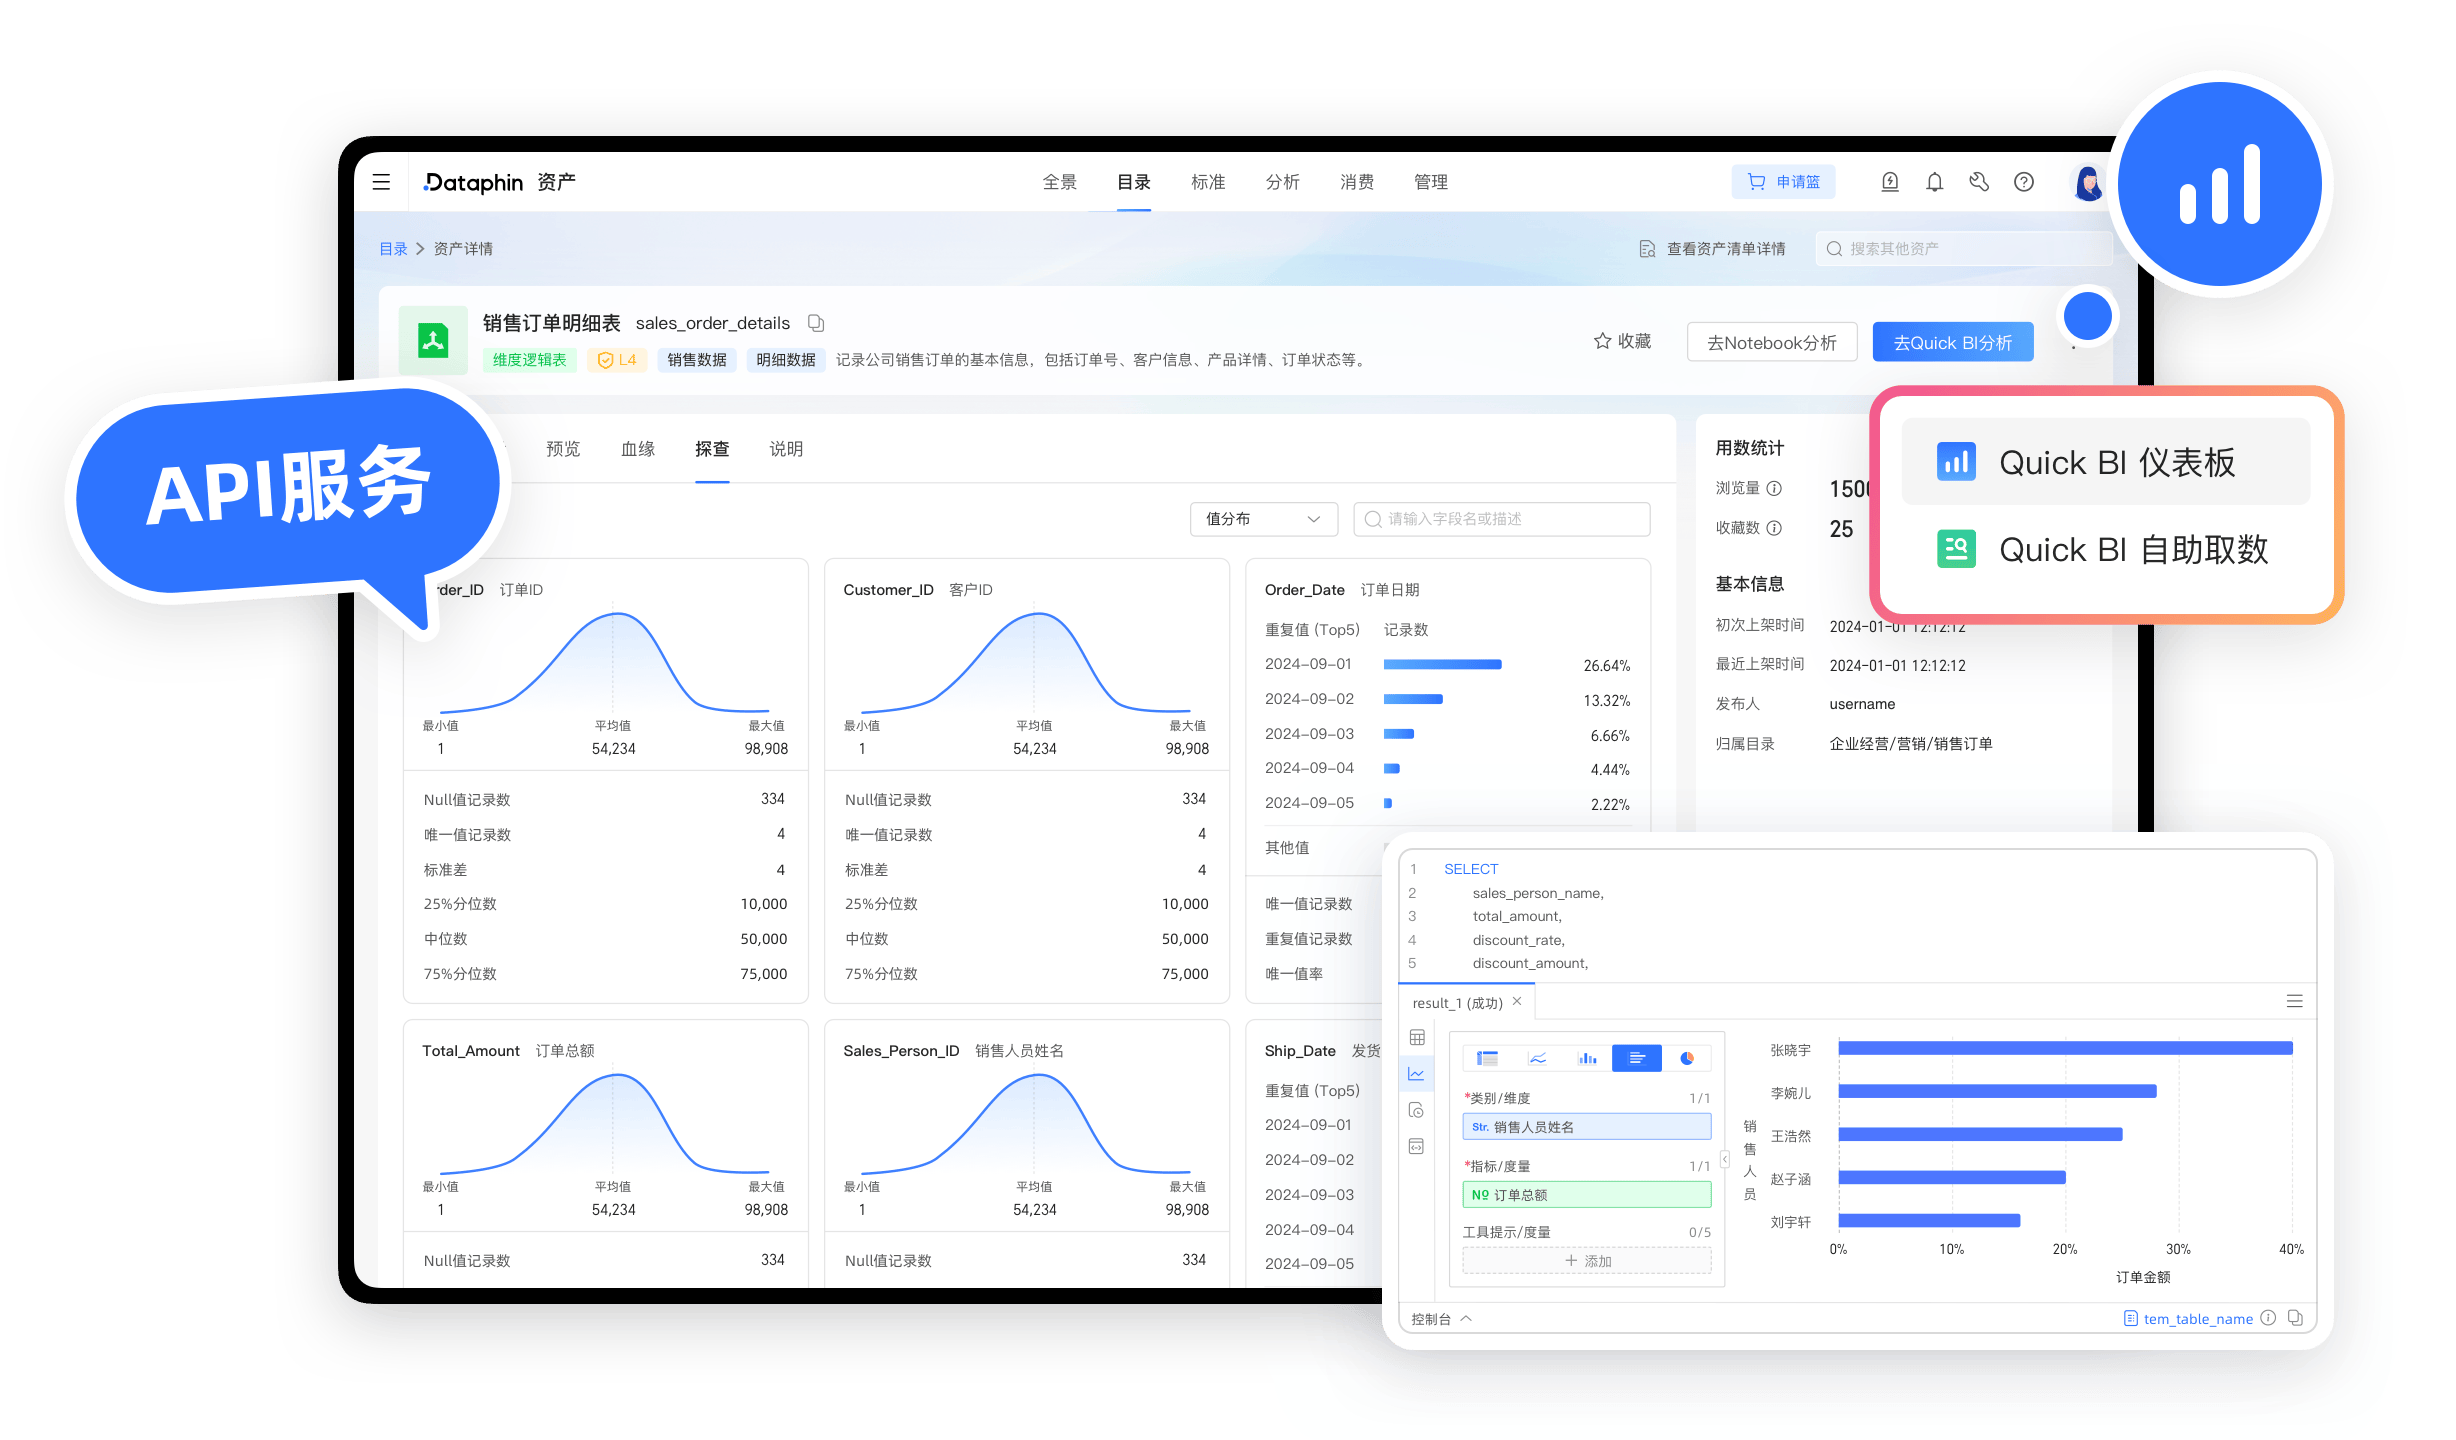The height and width of the screenshot is (1440, 2456).
Task: Open clock document icon in result sidebar
Action: click(x=1417, y=1110)
